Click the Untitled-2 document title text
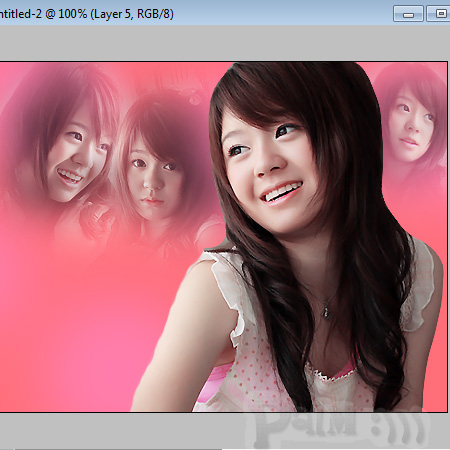This screenshot has height=450, width=450. click(87, 14)
